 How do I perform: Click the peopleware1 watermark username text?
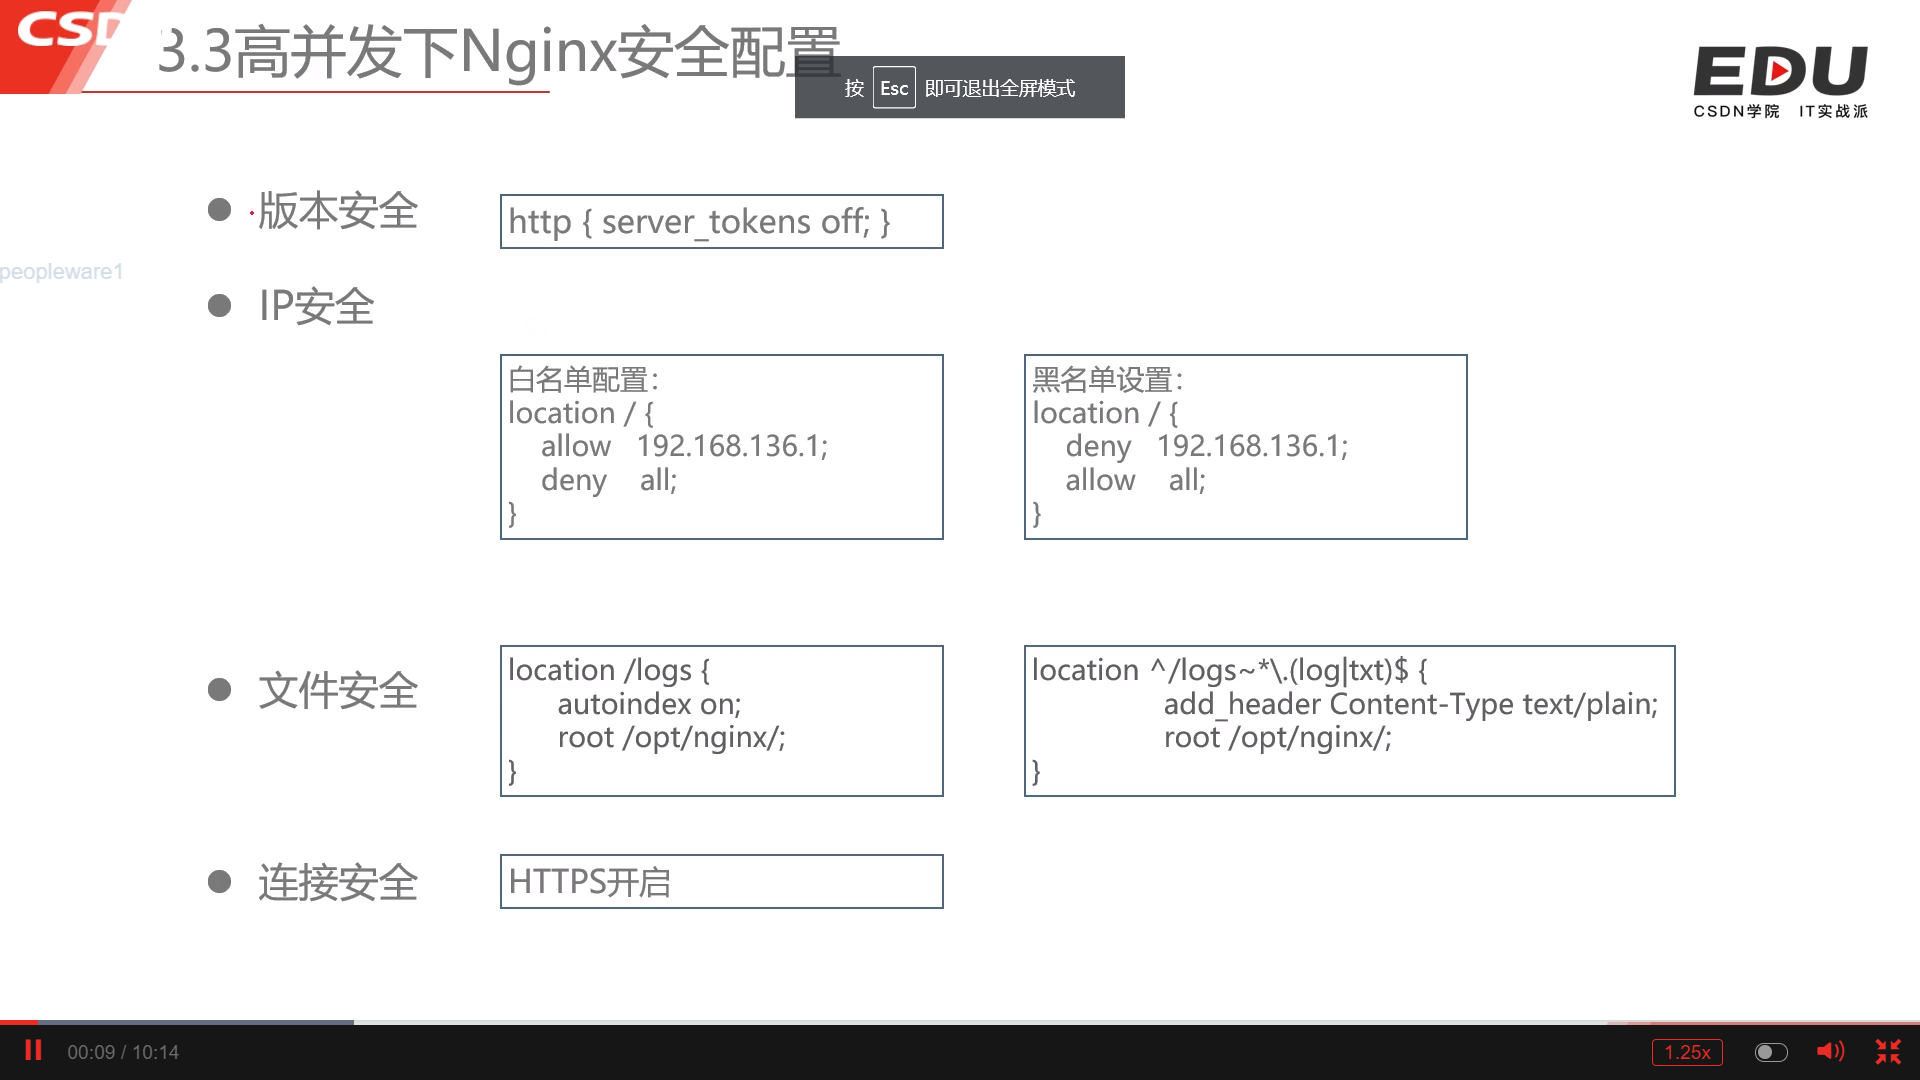(61, 271)
